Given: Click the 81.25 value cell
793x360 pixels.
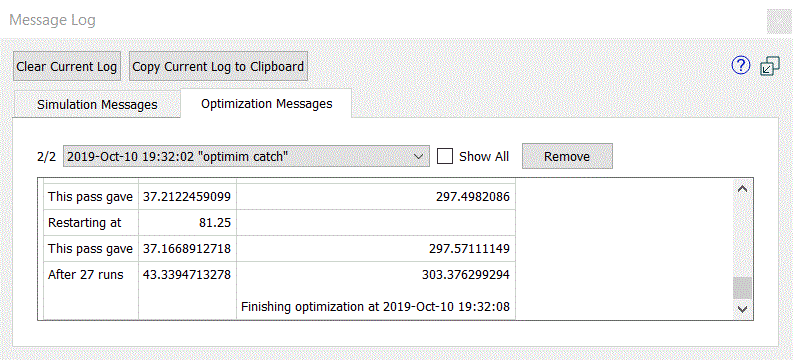Looking at the screenshot, I should pyautogui.click(x=187, y=222).
